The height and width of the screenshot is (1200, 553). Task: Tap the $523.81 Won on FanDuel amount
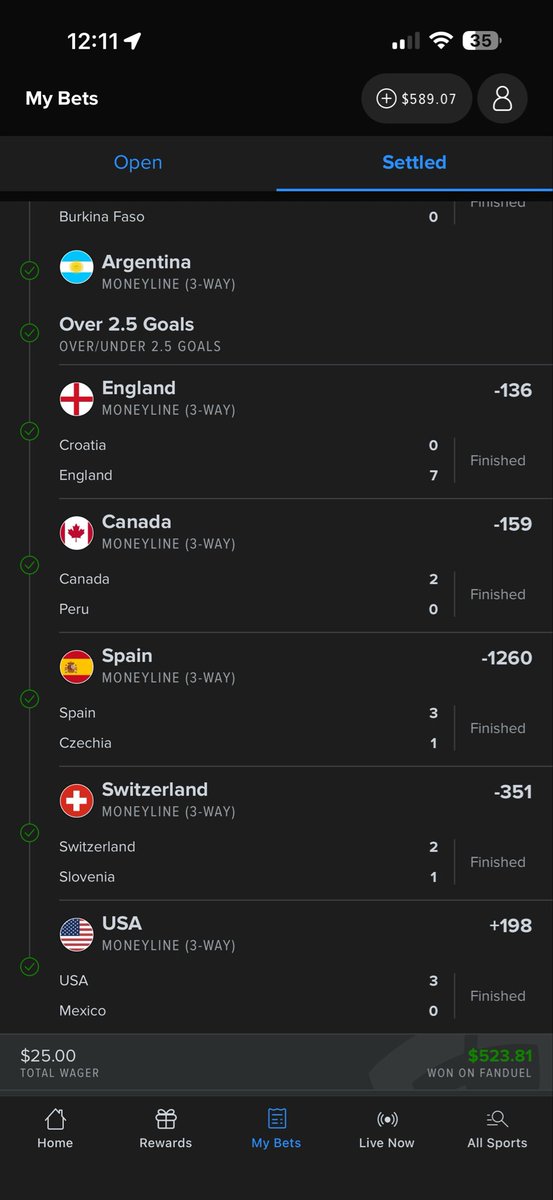[x=500, y=1055]
